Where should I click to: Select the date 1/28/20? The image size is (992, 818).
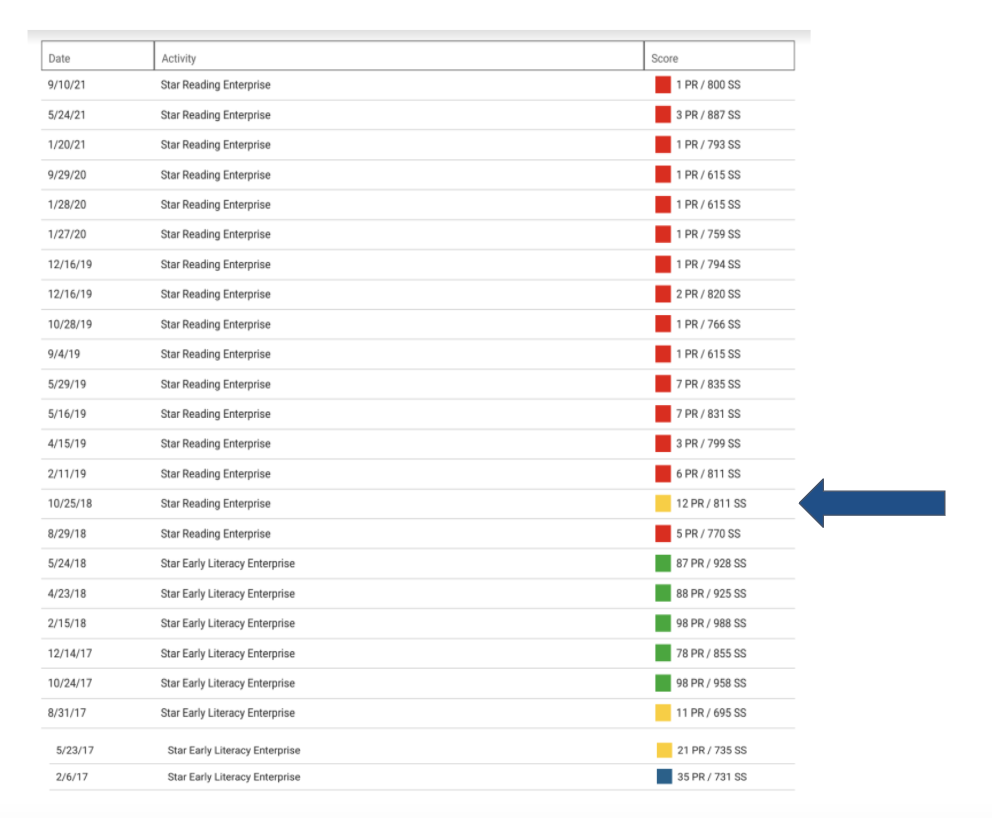click(67, 204)
